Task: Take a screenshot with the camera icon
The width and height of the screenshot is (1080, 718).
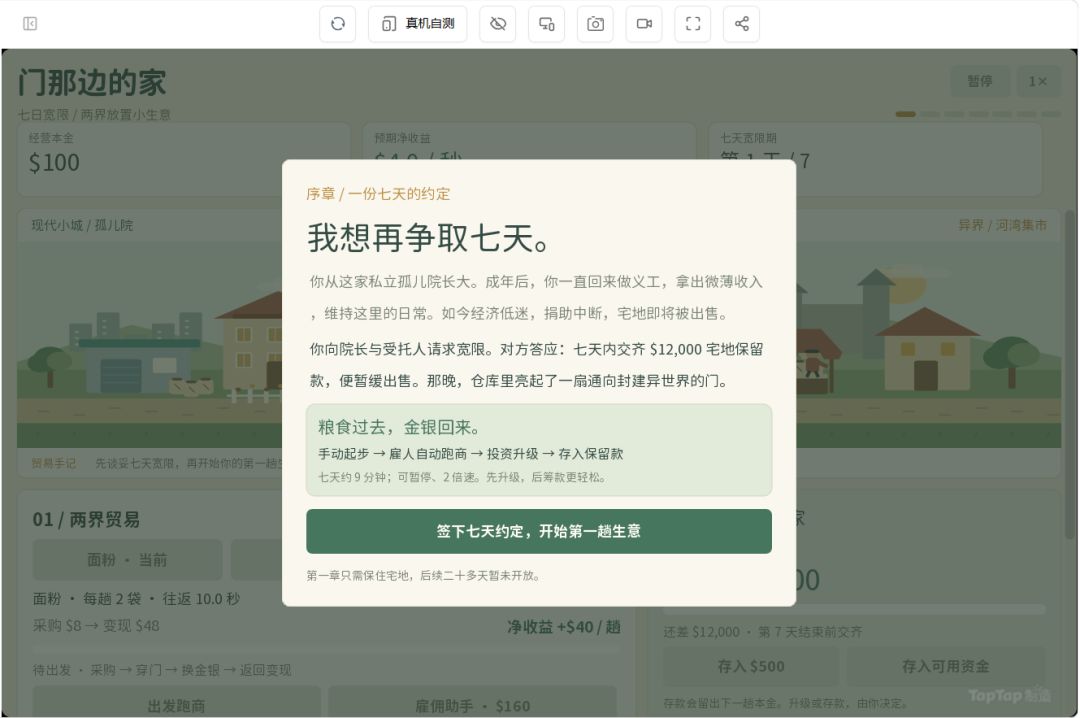Action: (x=595, y=24)
